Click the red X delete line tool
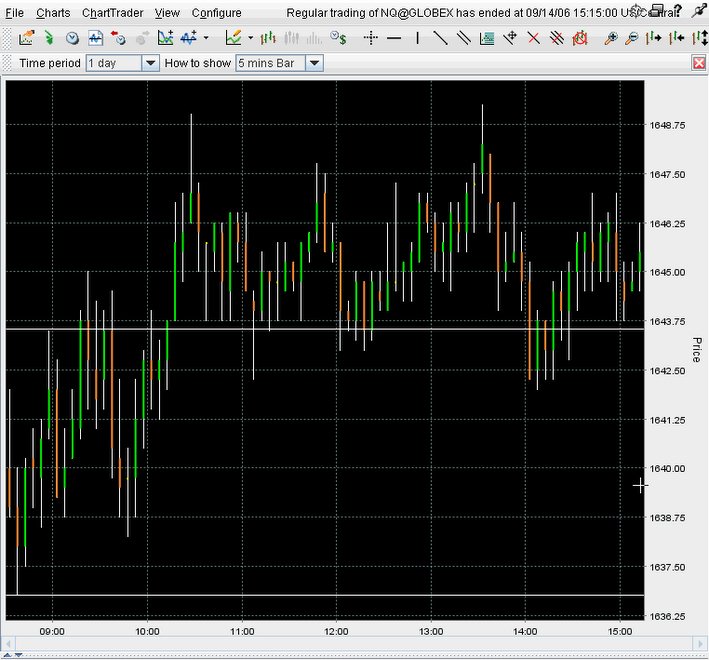The height and width of the screenshot is (660, 709). [534, 38]
